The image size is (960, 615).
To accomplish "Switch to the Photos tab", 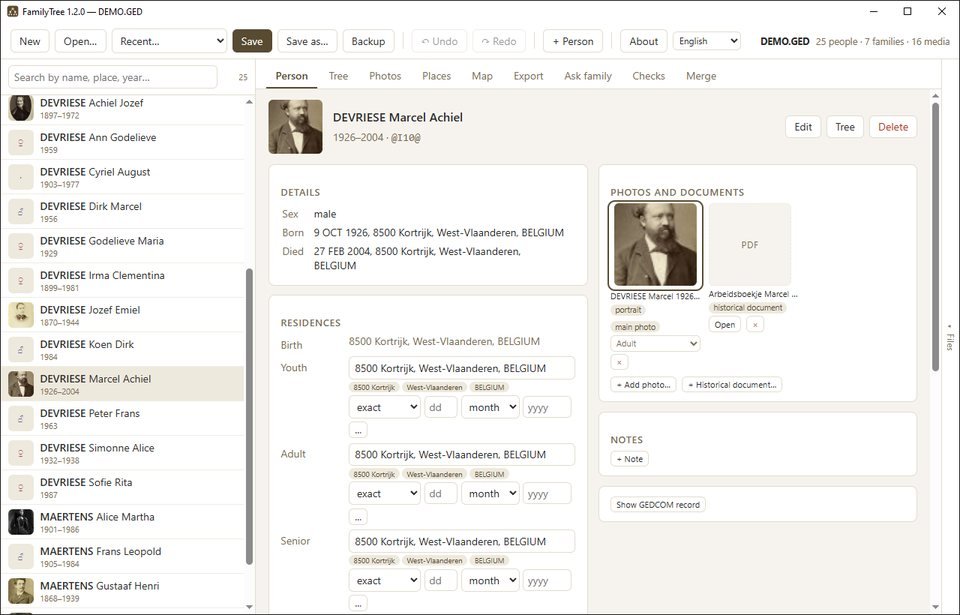I will [x=385, y=76].
